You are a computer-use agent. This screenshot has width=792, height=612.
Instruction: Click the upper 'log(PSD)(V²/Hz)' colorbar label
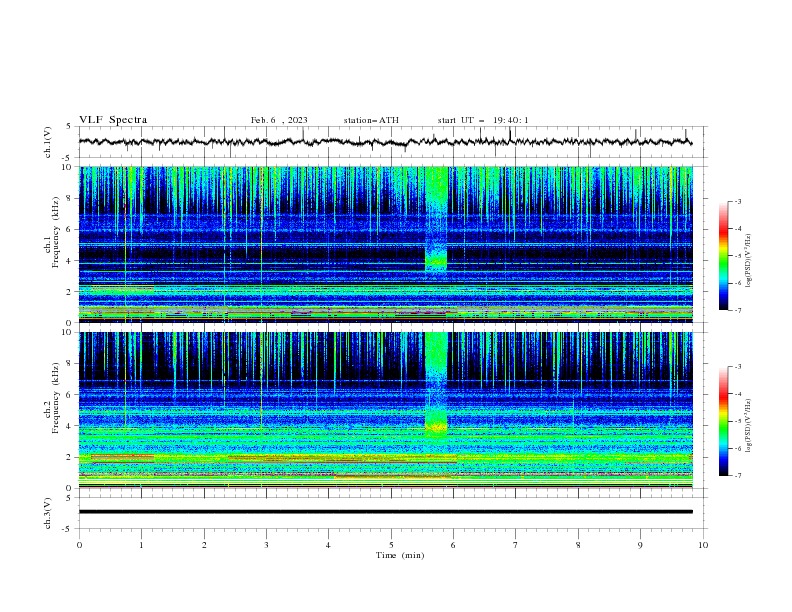coord(749,261)
